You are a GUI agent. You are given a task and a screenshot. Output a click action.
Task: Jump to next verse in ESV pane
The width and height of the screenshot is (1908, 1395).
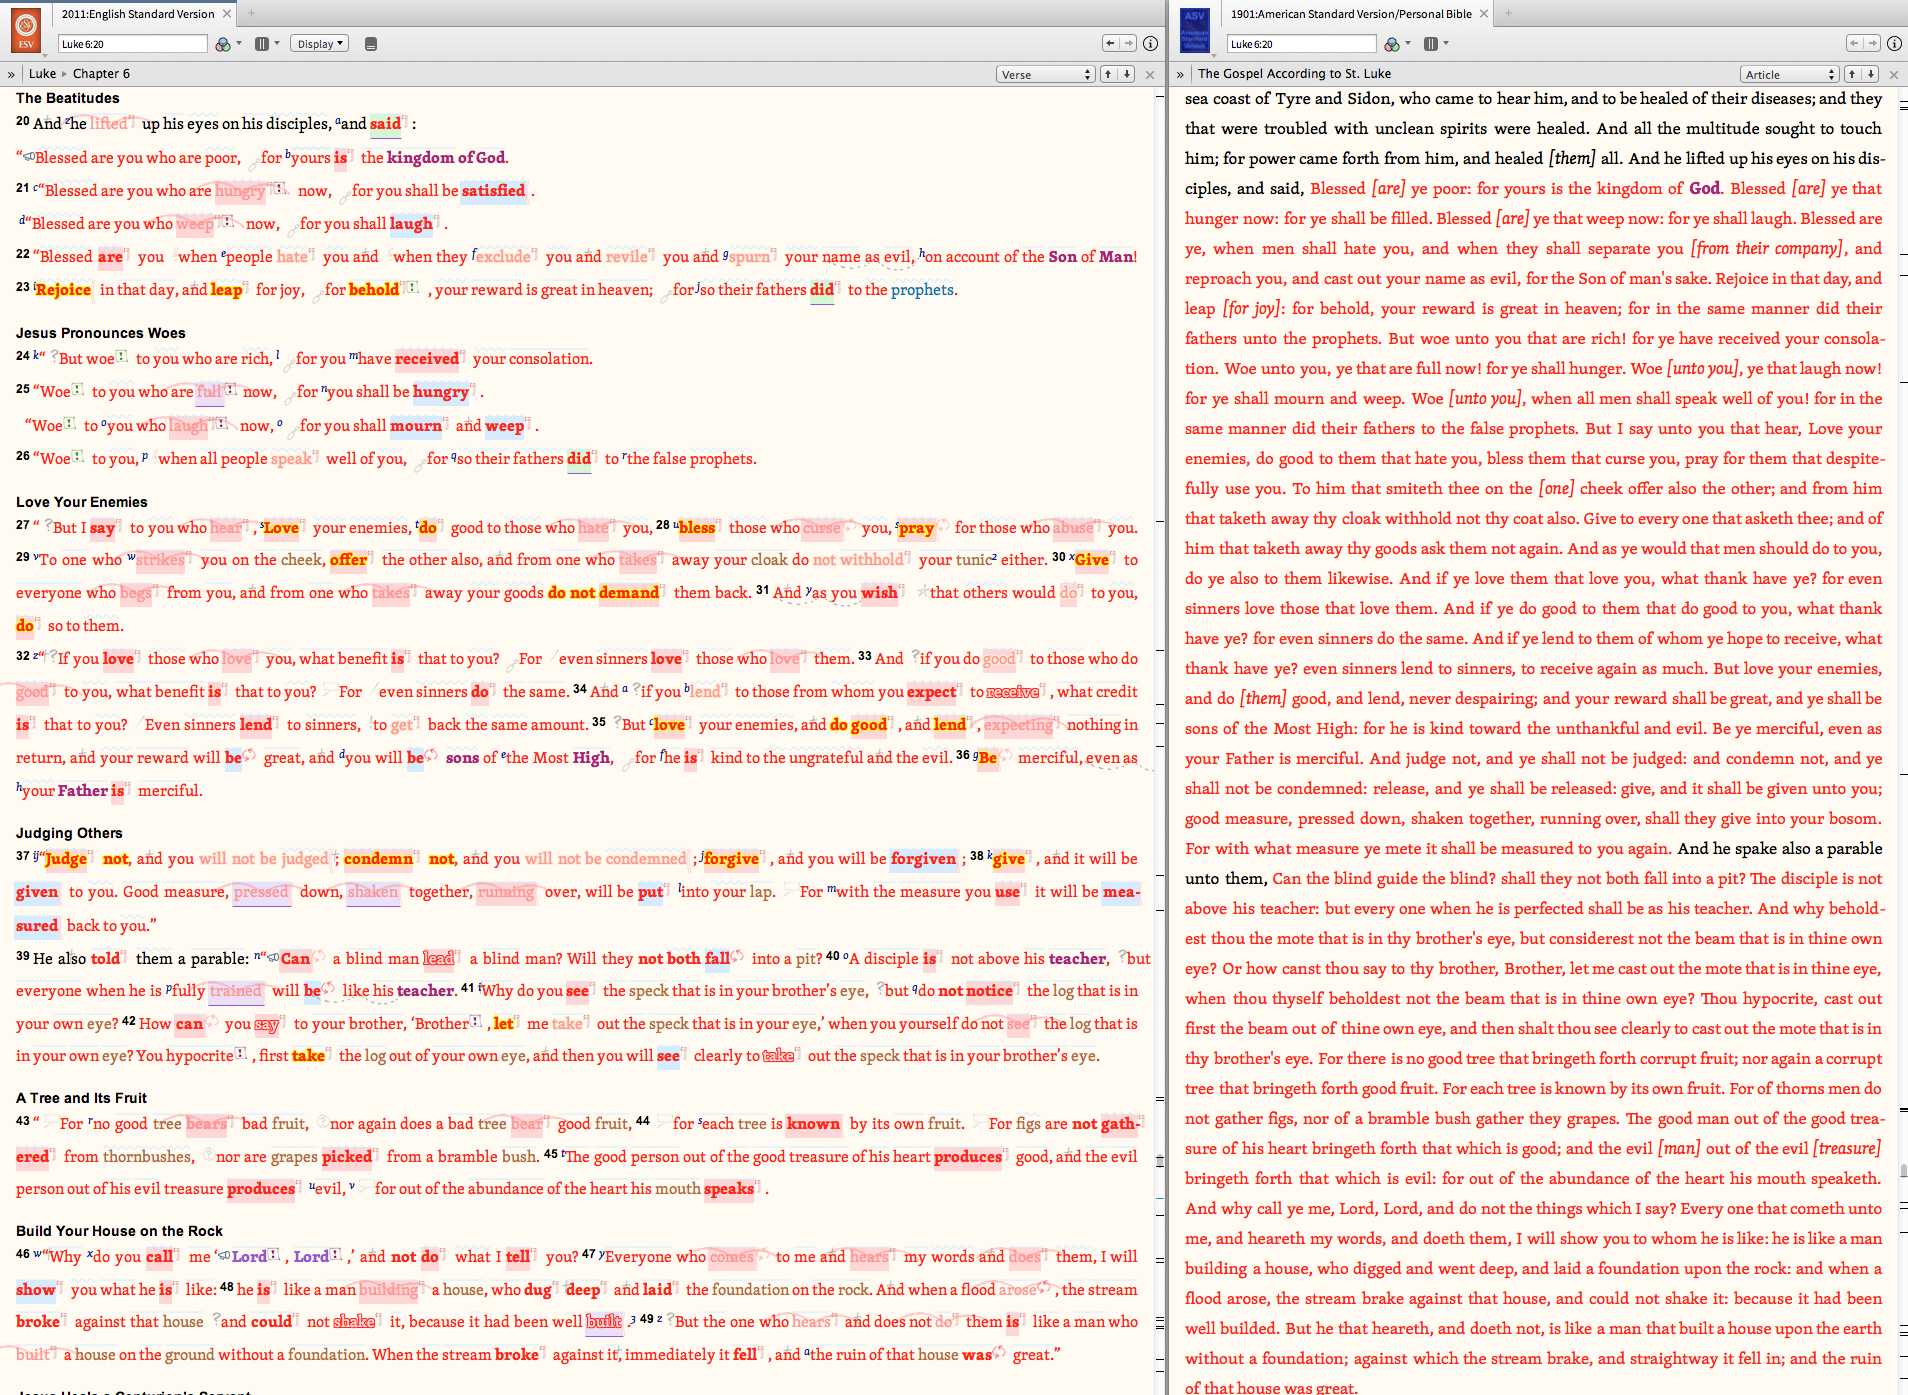1127,74
